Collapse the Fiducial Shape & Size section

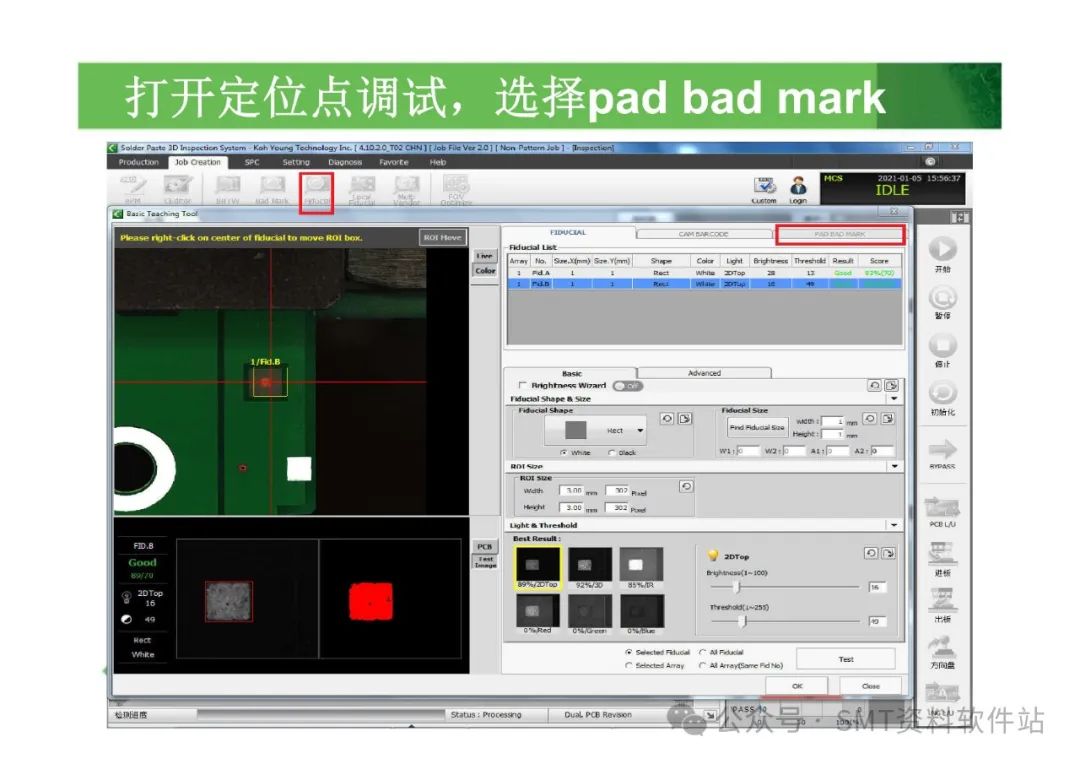tap(894, 399)
